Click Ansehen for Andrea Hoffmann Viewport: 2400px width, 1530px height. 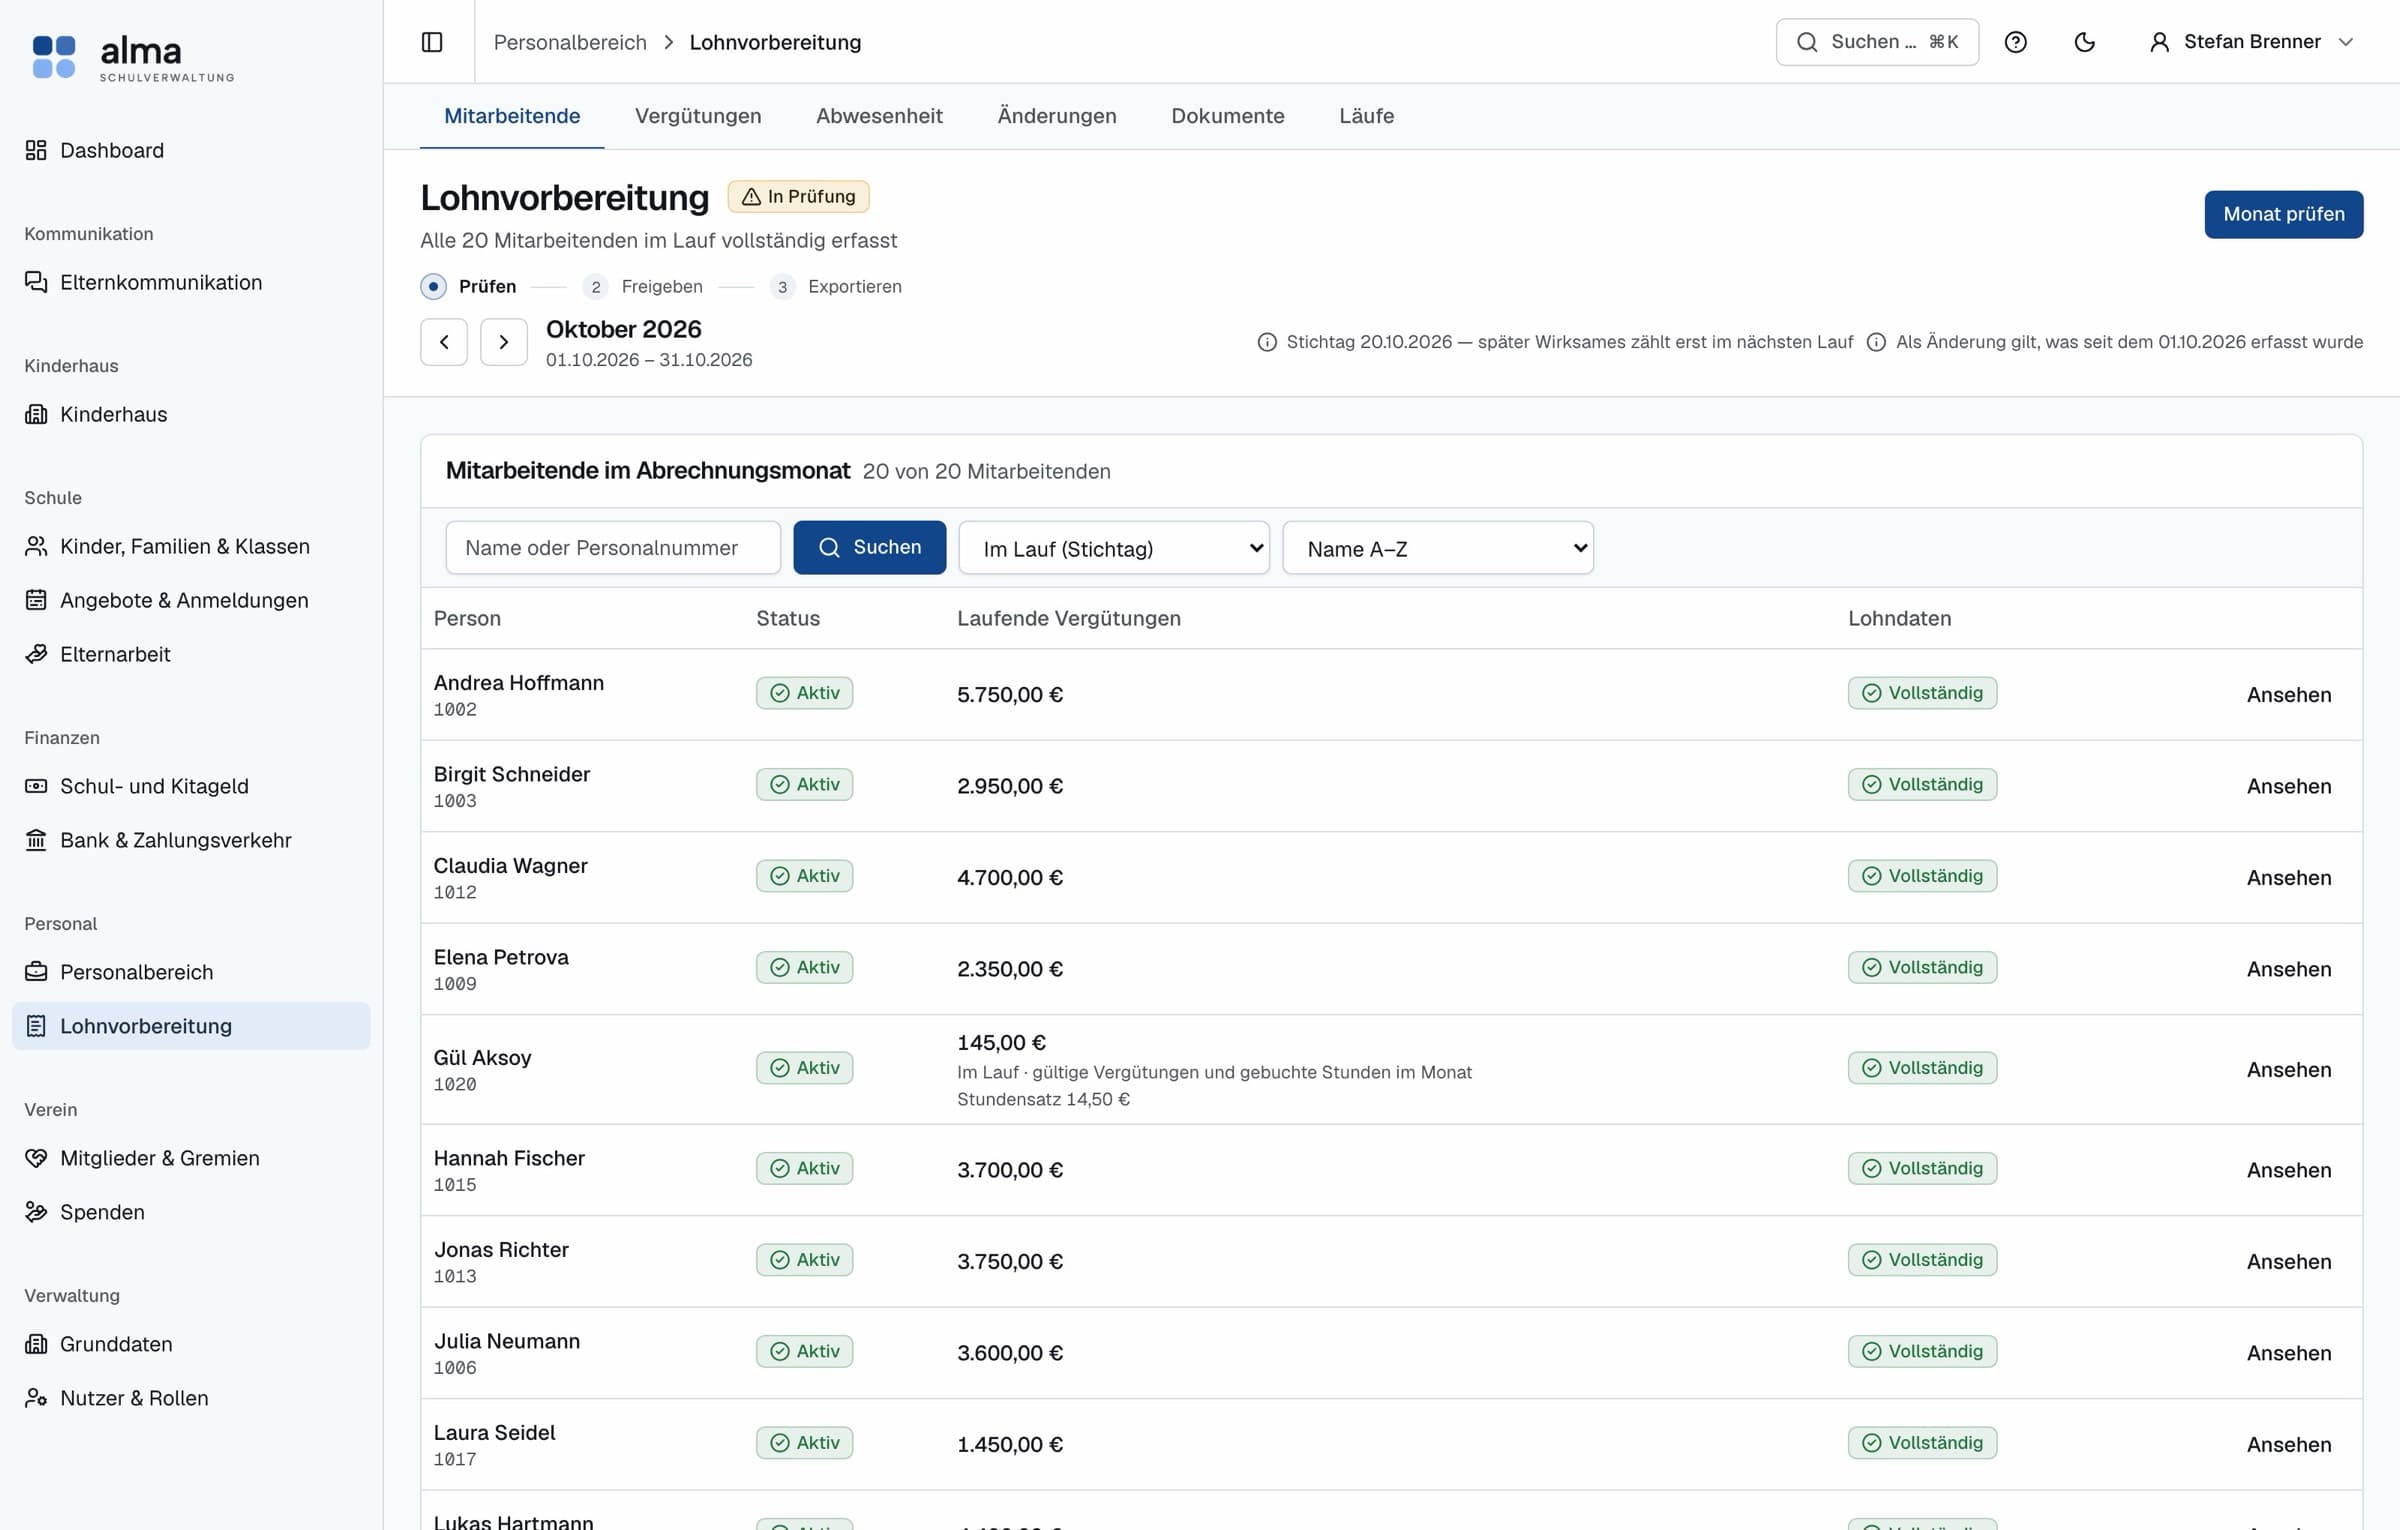tap(2289, 695)
